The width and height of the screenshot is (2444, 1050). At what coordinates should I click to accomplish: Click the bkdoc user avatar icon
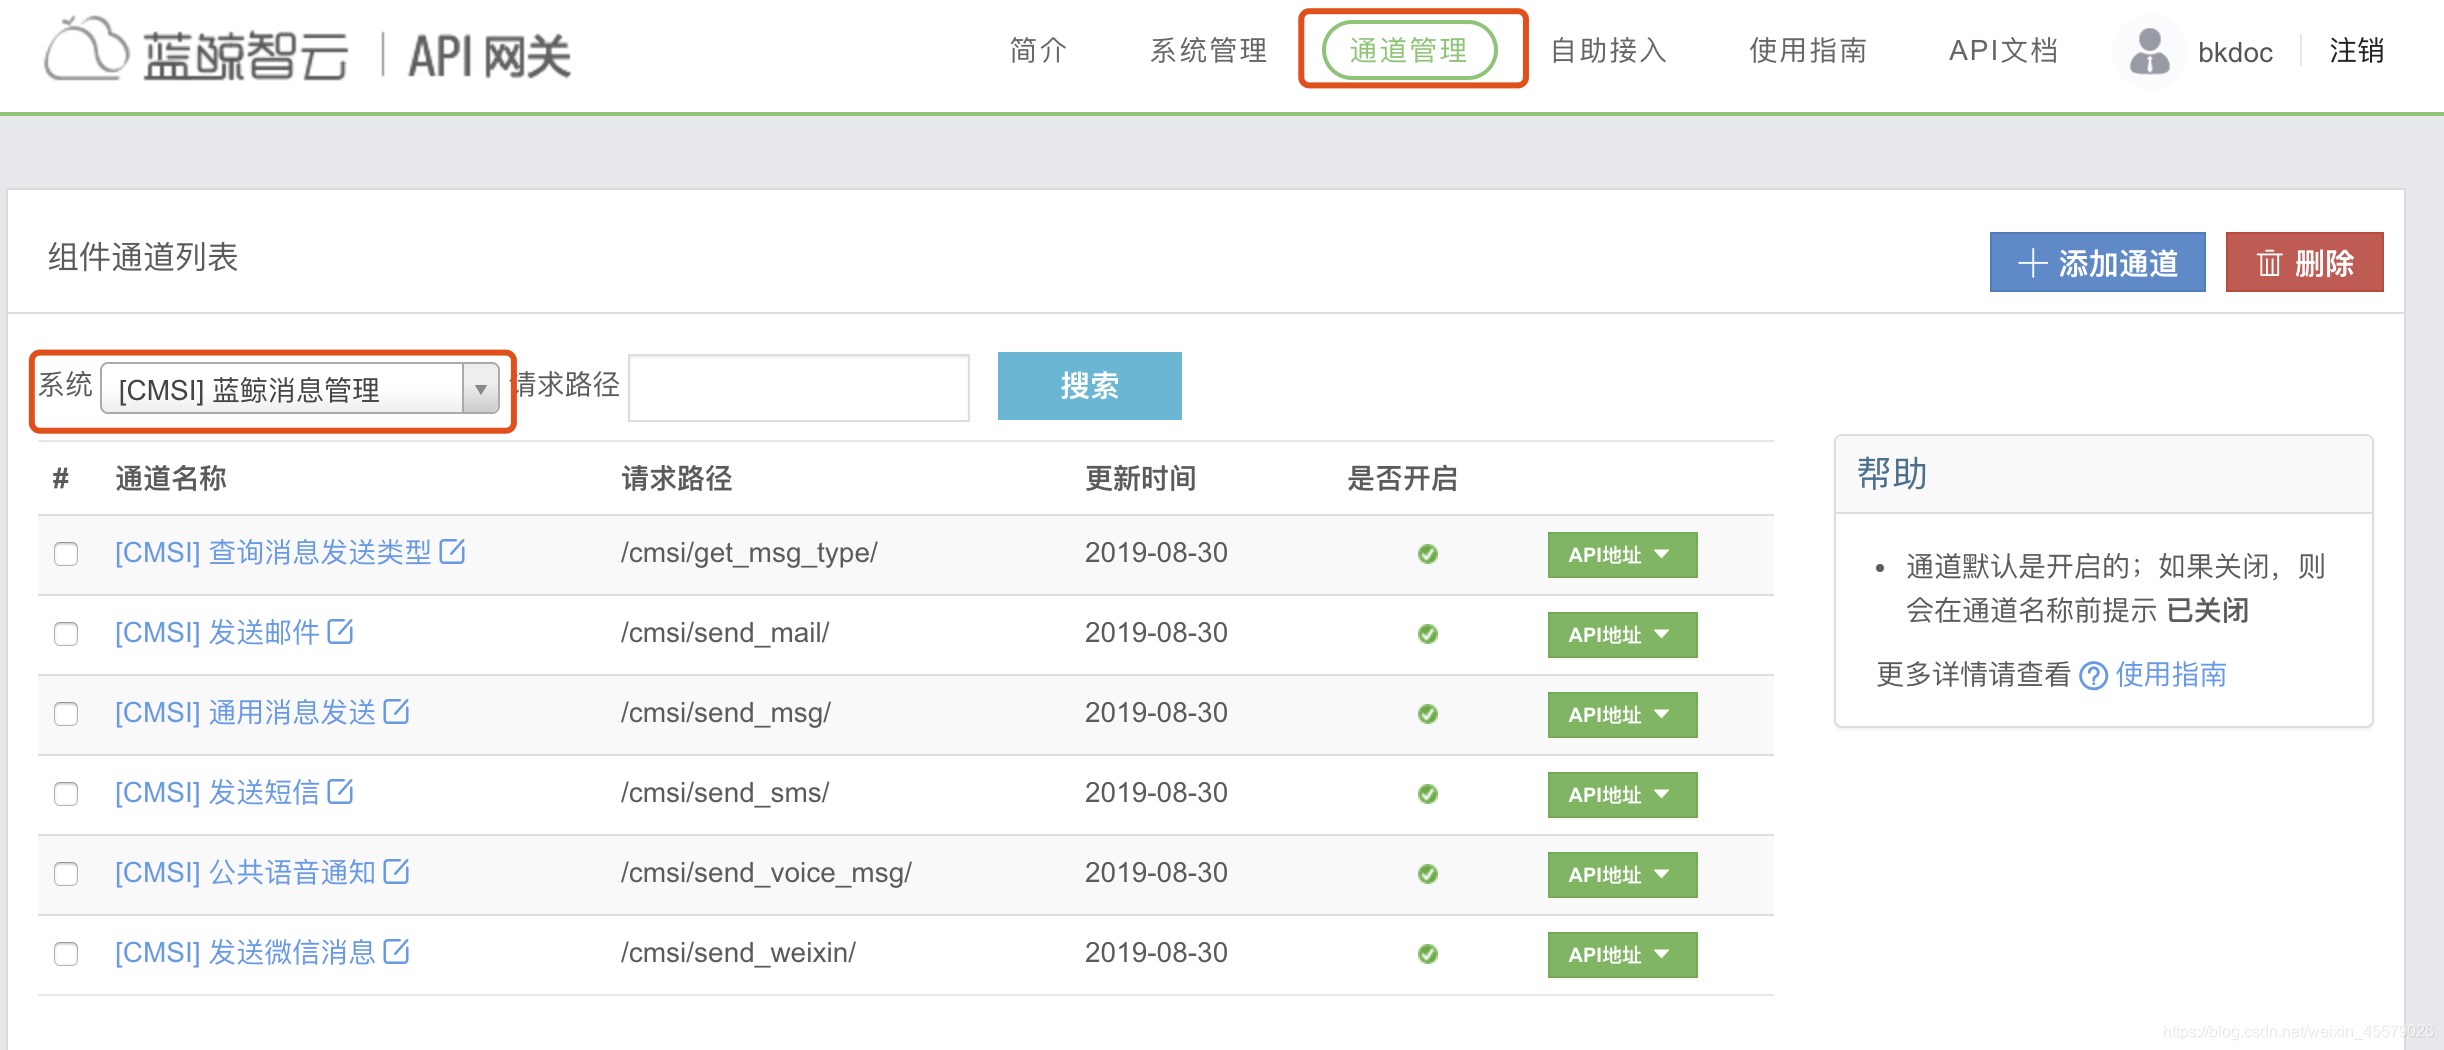click(2148, 52)
